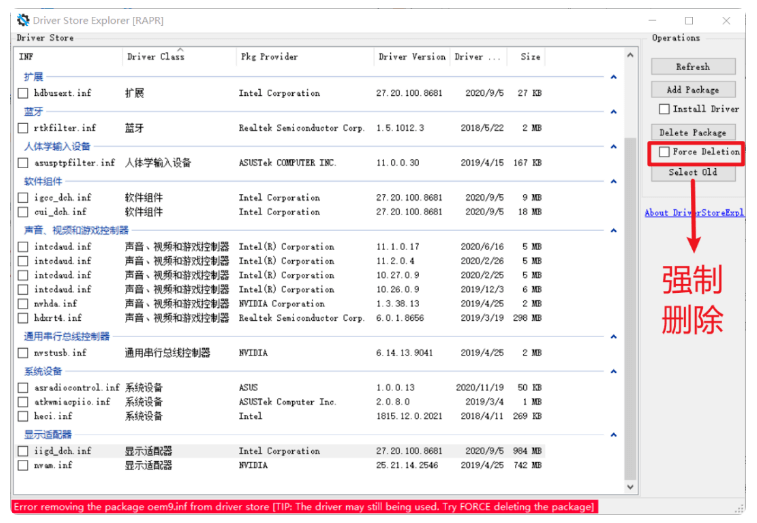Screen dimensions: 757x523
Task: Click the 2019/12/3 date cell
Action: [482, 290]
